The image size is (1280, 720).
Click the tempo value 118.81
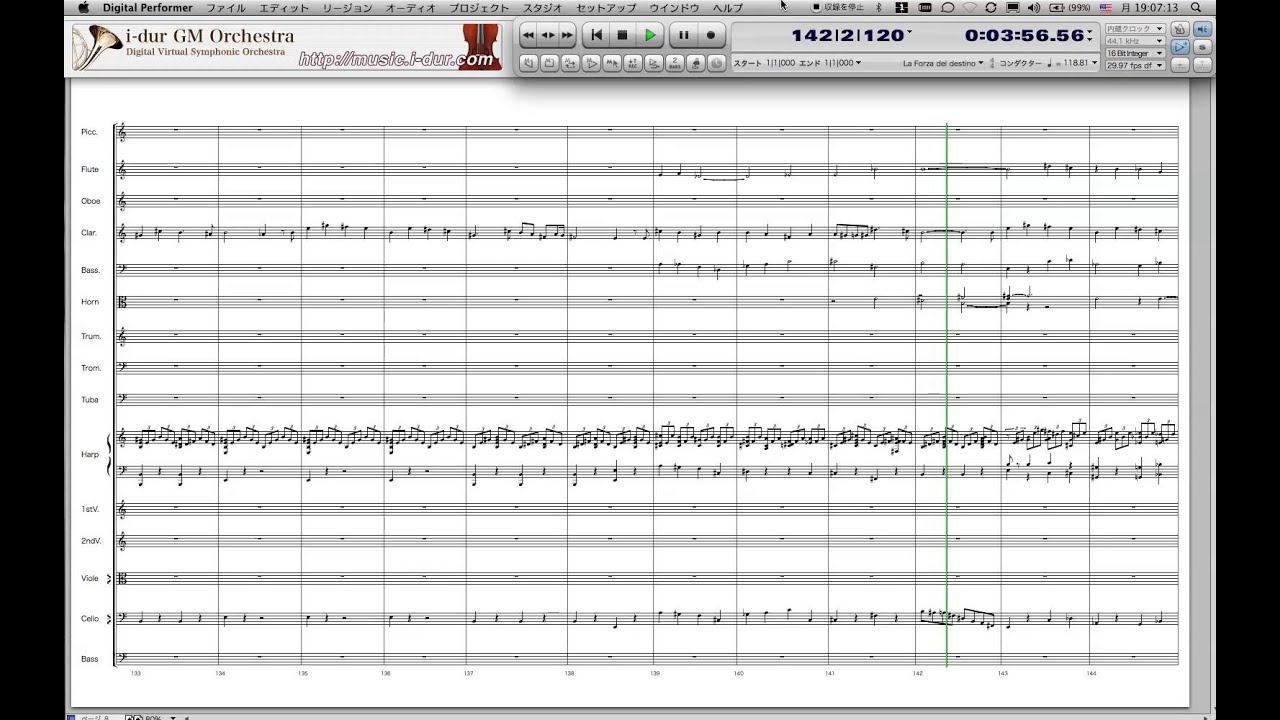1075,63
